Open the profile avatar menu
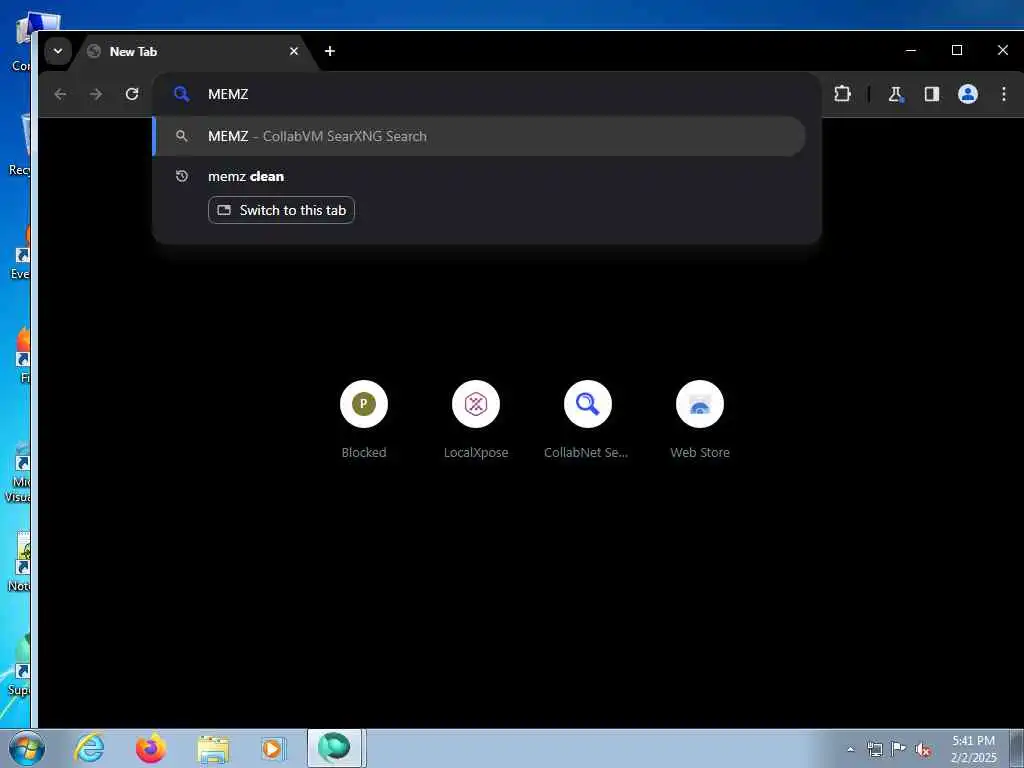1024x768 pixels. [x=967, y=94]
